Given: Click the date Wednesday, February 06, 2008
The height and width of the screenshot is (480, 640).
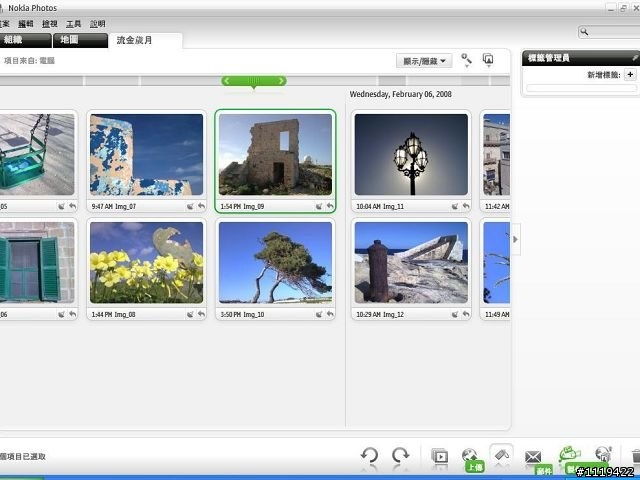Looking at the screenshot, I should [400, 94].
